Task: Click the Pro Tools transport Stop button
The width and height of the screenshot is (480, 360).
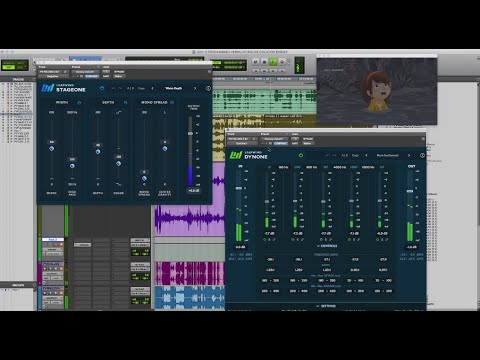Action: coord(264,62)
